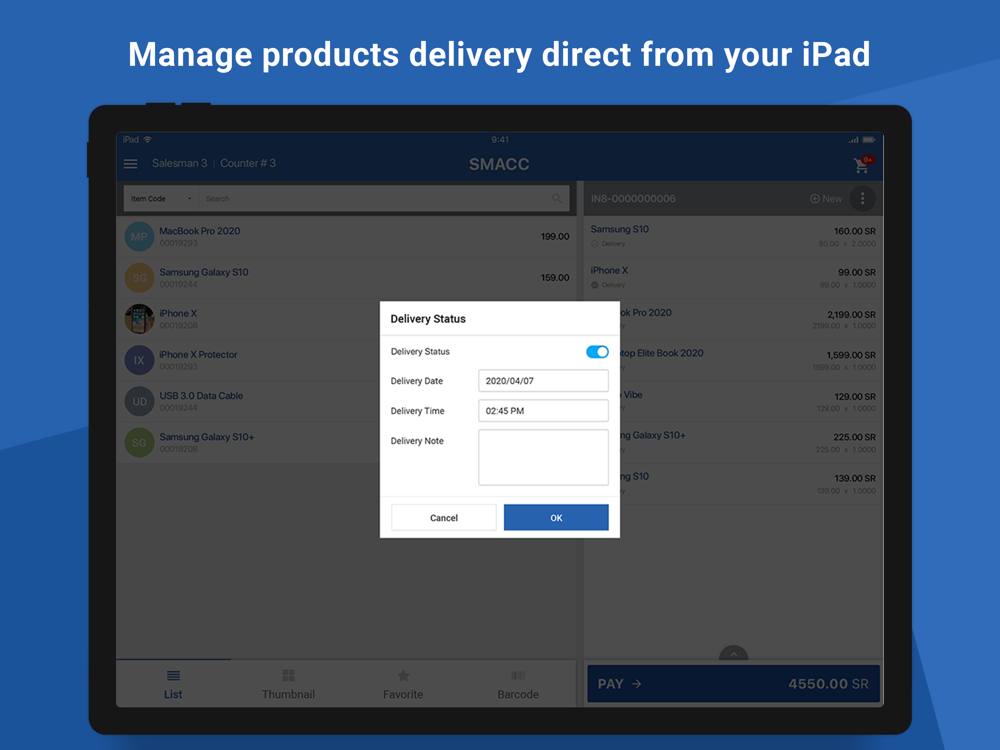Select USB 3.0 Data Cable name
Screen dimensions: 1000x750
click(x=202, y=396)
